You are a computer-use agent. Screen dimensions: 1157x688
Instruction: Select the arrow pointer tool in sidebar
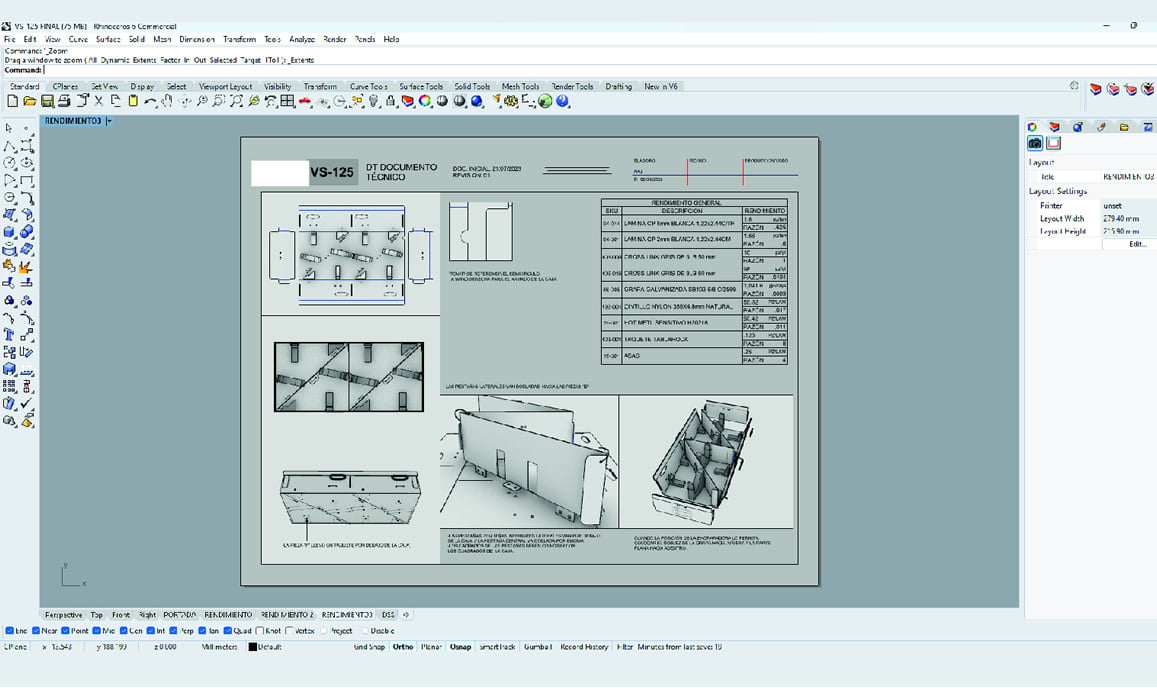10,128
